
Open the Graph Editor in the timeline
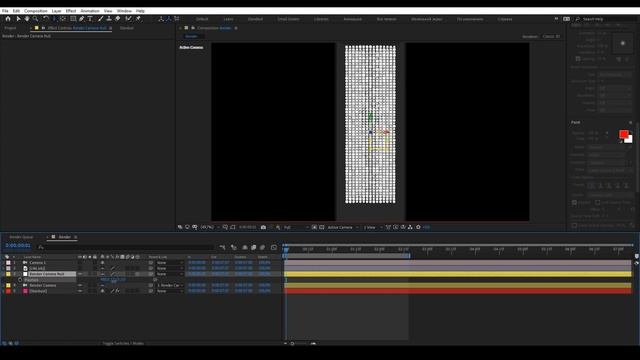(274, 247)
